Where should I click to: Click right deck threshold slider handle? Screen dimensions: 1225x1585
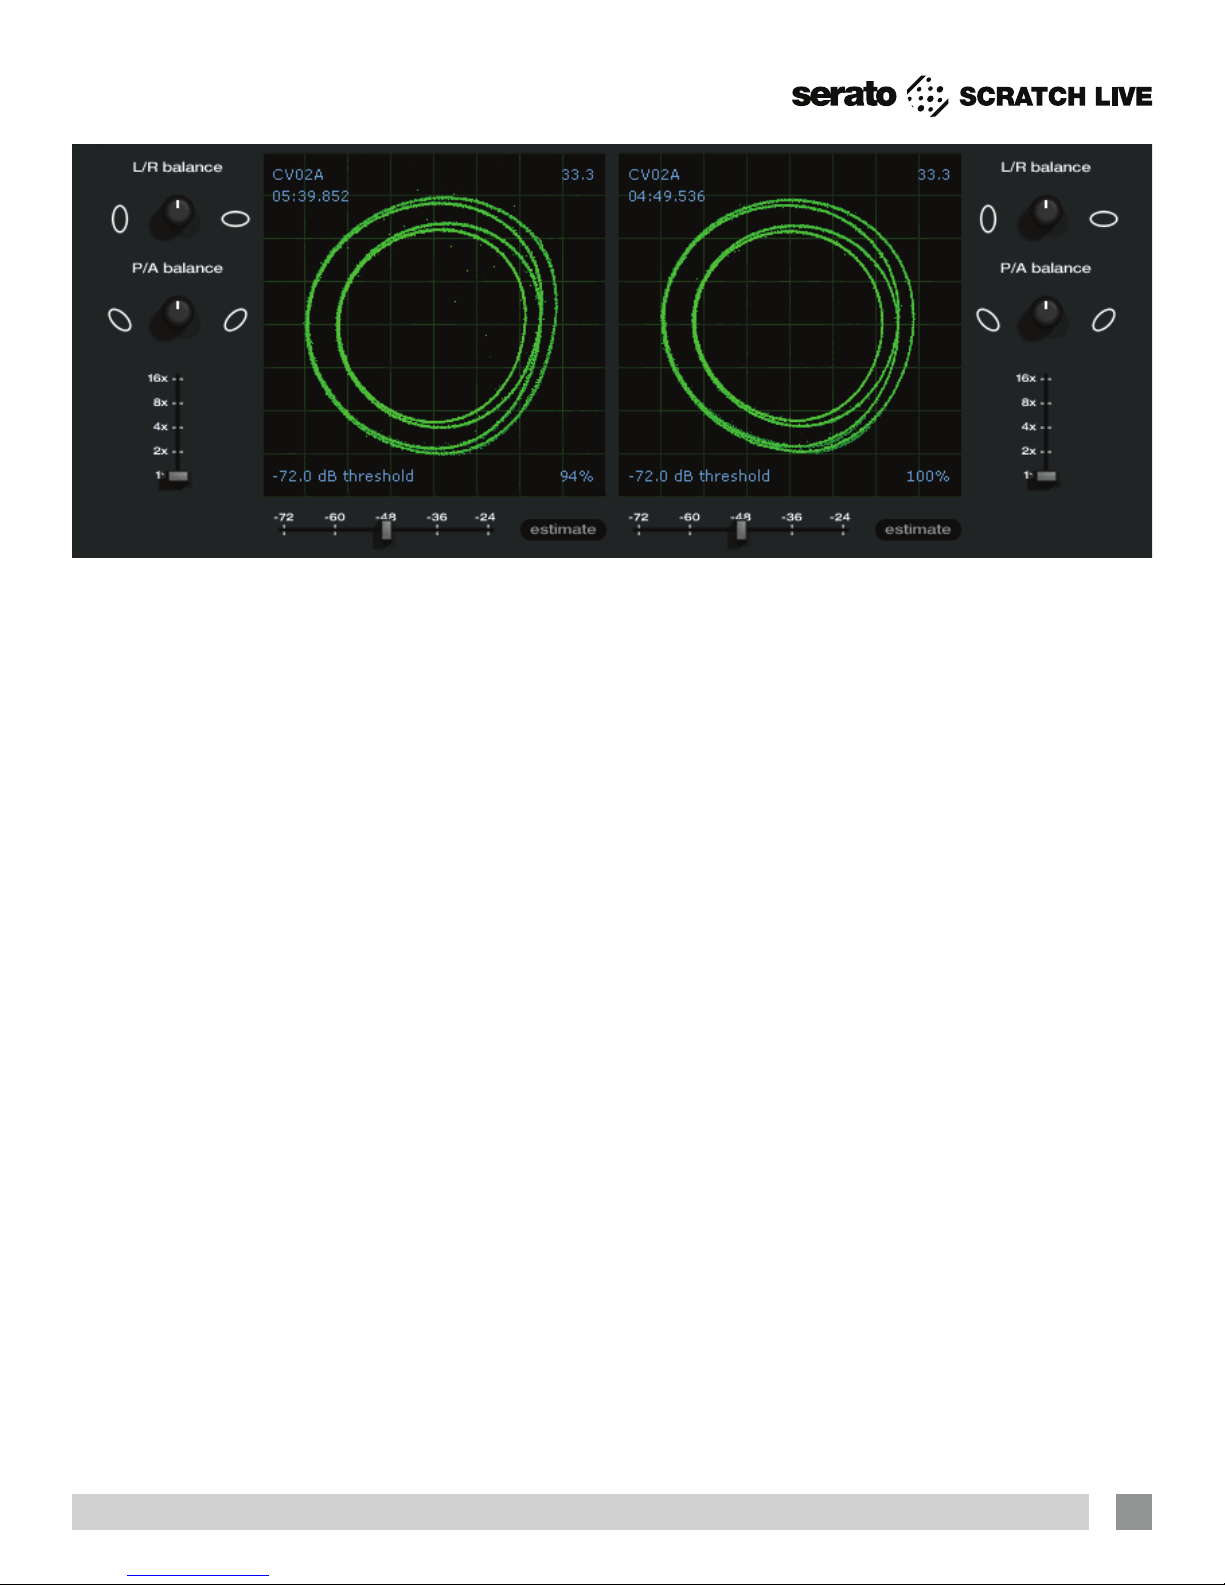tap(741, 531)
